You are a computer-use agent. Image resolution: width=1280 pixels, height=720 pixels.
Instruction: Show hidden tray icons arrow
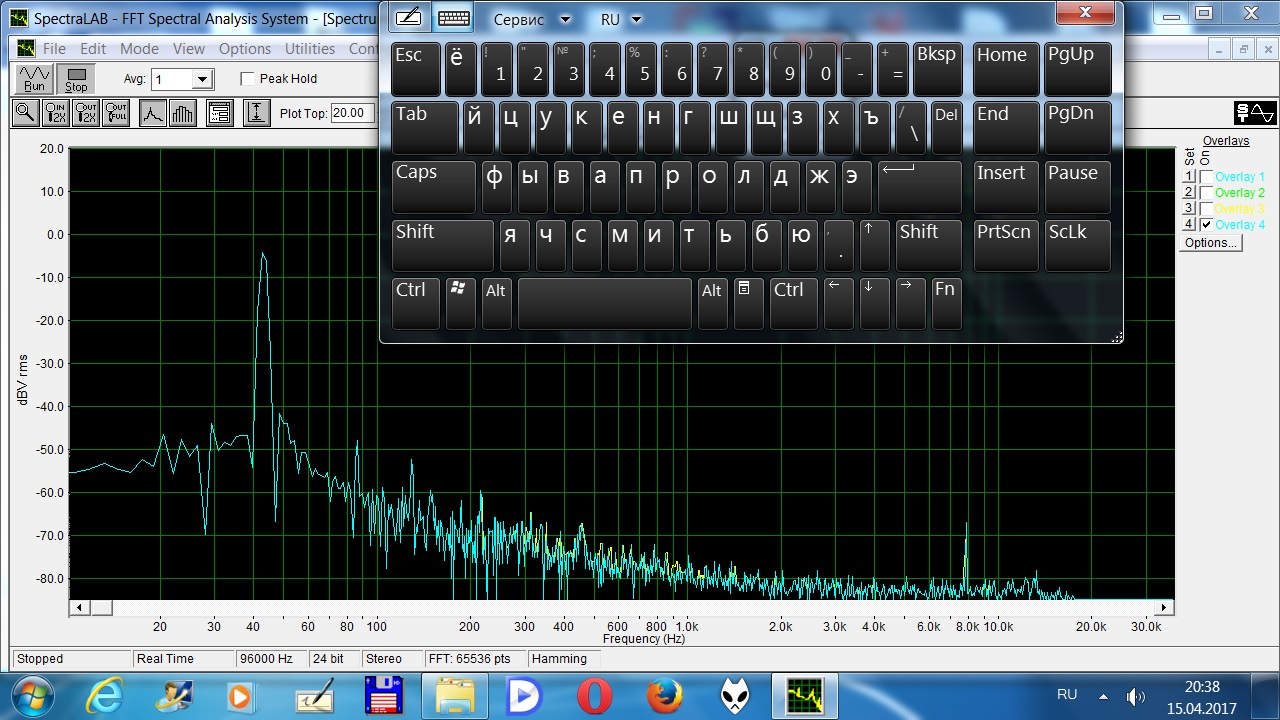(1104, 696)
